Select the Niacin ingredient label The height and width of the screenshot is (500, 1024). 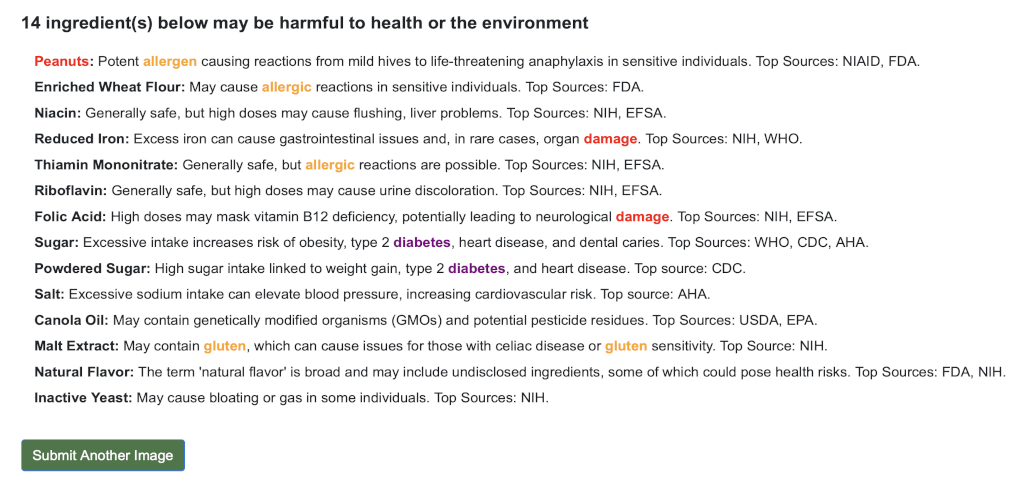(57, 113)
